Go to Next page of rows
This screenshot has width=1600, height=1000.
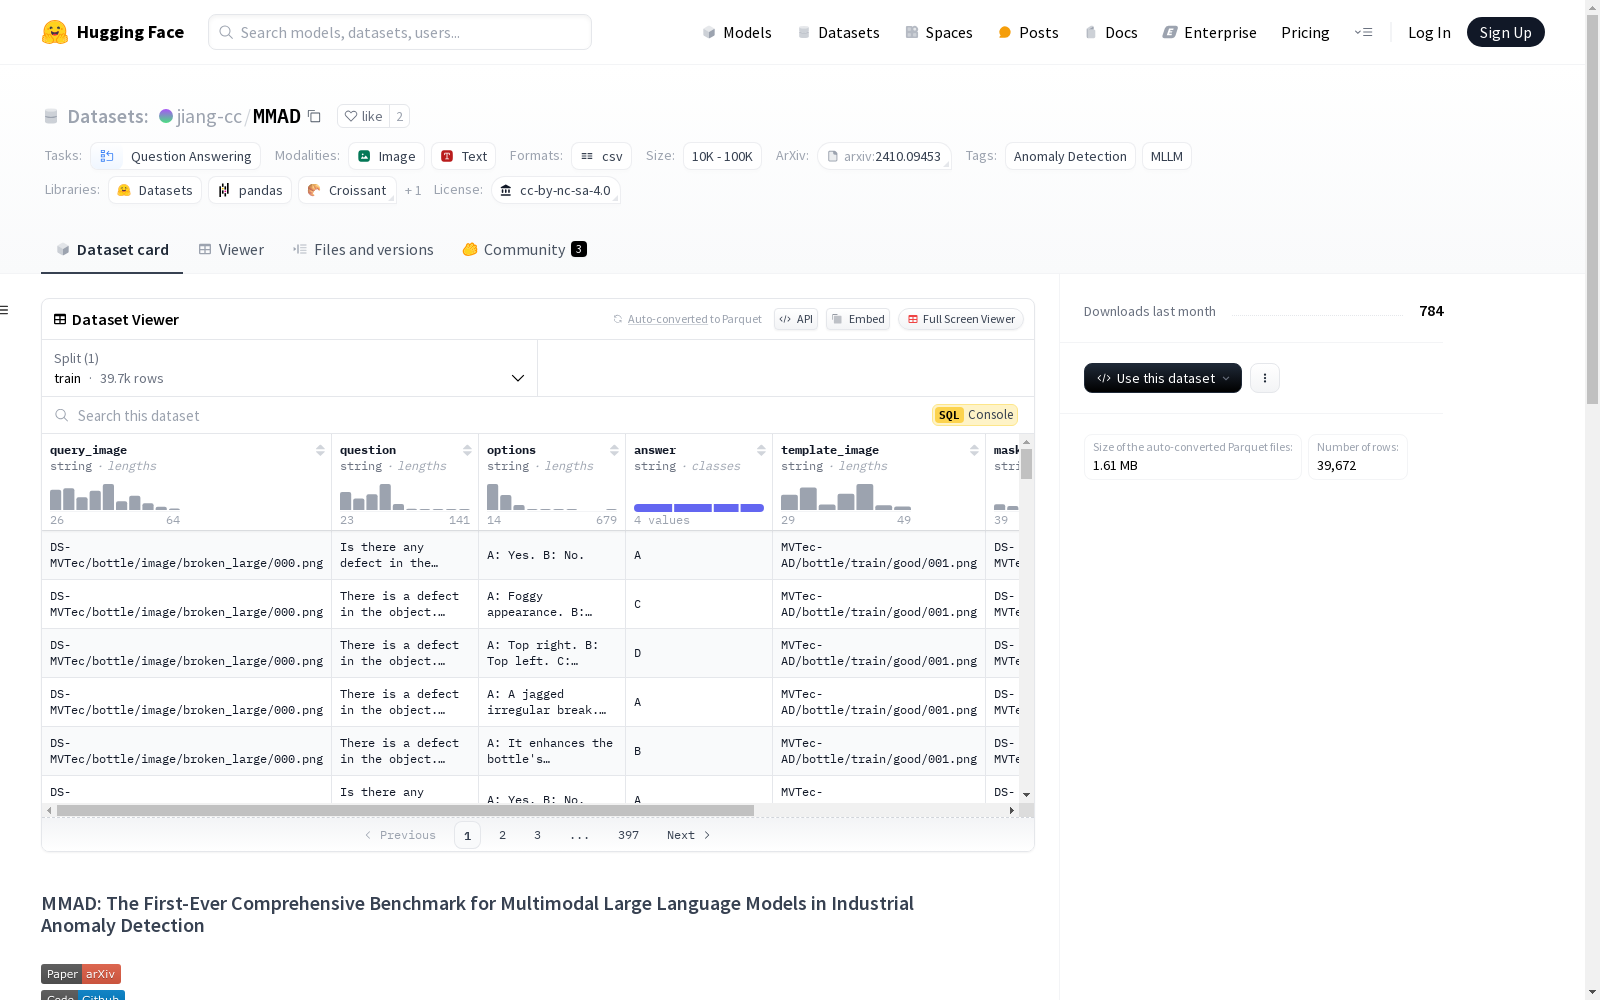689,835
